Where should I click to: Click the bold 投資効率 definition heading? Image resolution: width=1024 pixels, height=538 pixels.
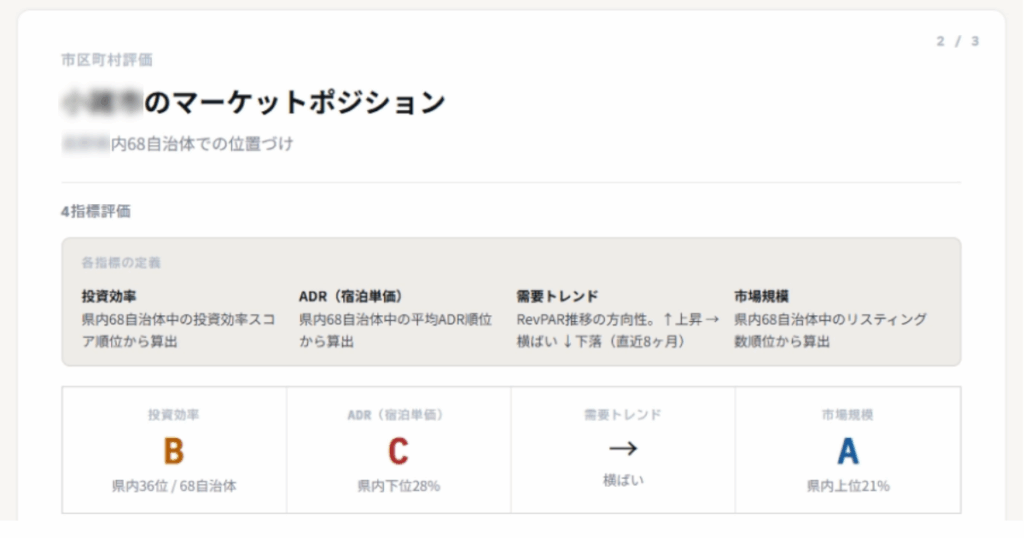(109, 296)
